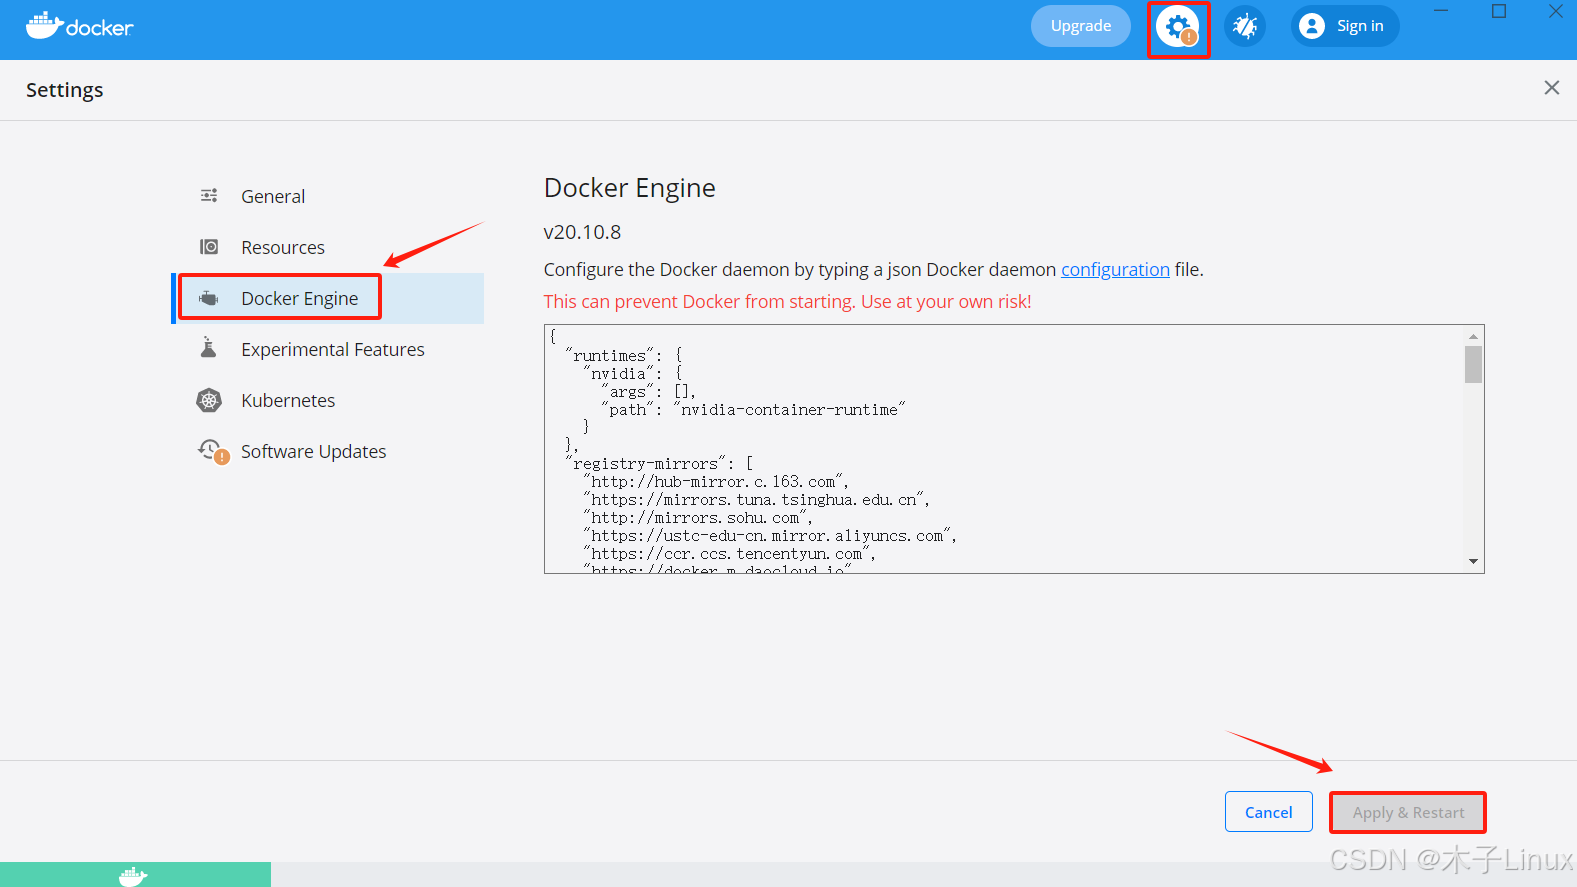Viewport: 1577px width, 887px height.
Task: Click the "http://mirrors.sohu.com" line
Action: 698,517
